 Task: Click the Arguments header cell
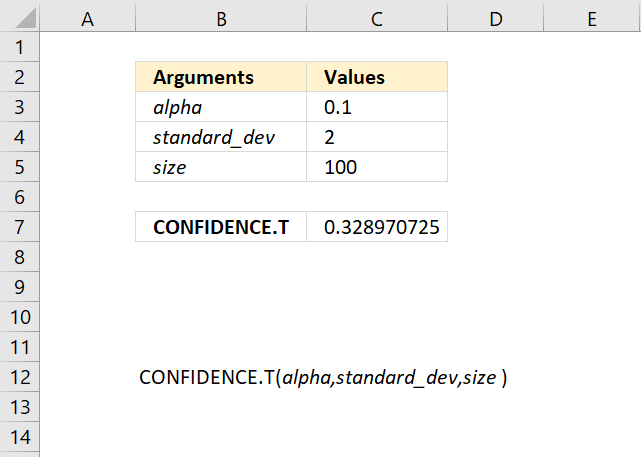(x=221, y=77)
